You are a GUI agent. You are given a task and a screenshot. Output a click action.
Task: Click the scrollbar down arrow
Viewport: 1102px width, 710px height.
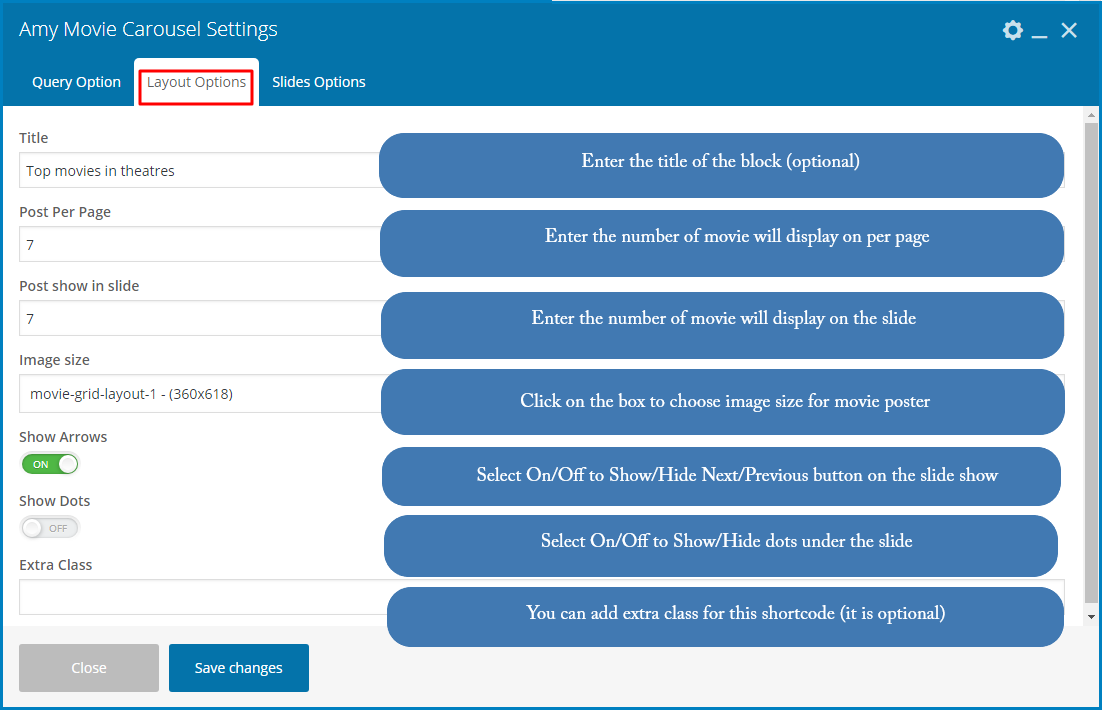click(1091, 617)
